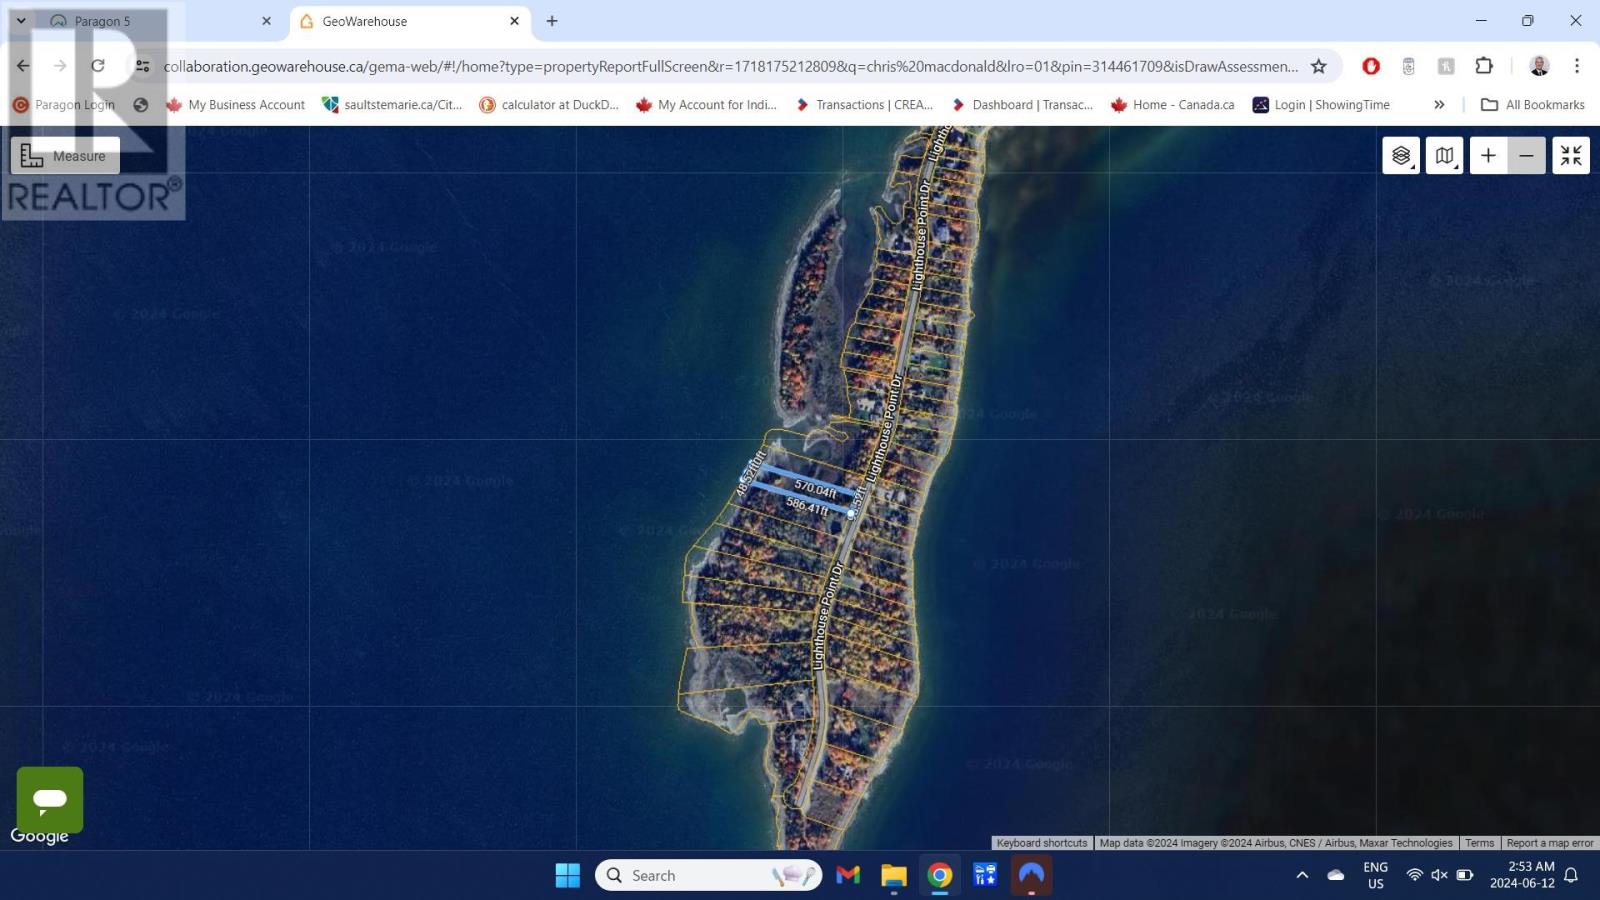Open the All Bookmarks folder
This screenshot has height=900, width=1600.
pyautogui.click(x=1533, y=105)
